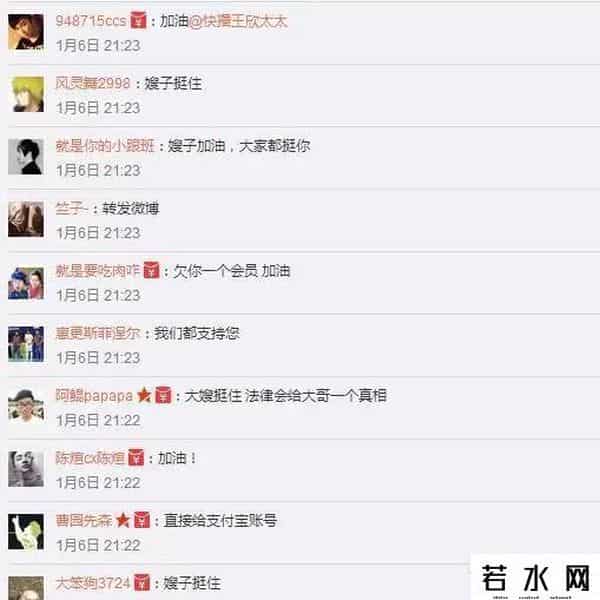The height and width of the screenshot is (600, 600).
Task: Click red envelope badge next to 大笨狗3724
Action: click(142, 582)
